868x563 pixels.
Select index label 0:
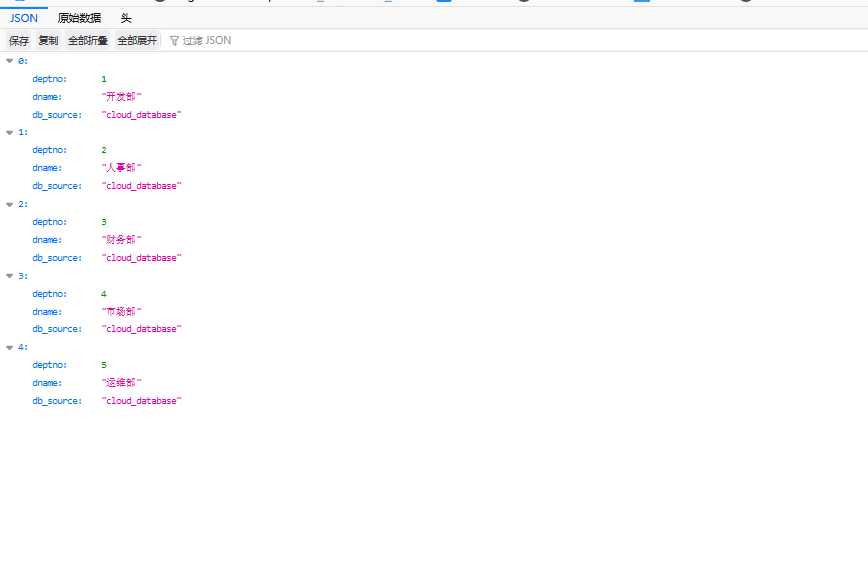[23, 61]
